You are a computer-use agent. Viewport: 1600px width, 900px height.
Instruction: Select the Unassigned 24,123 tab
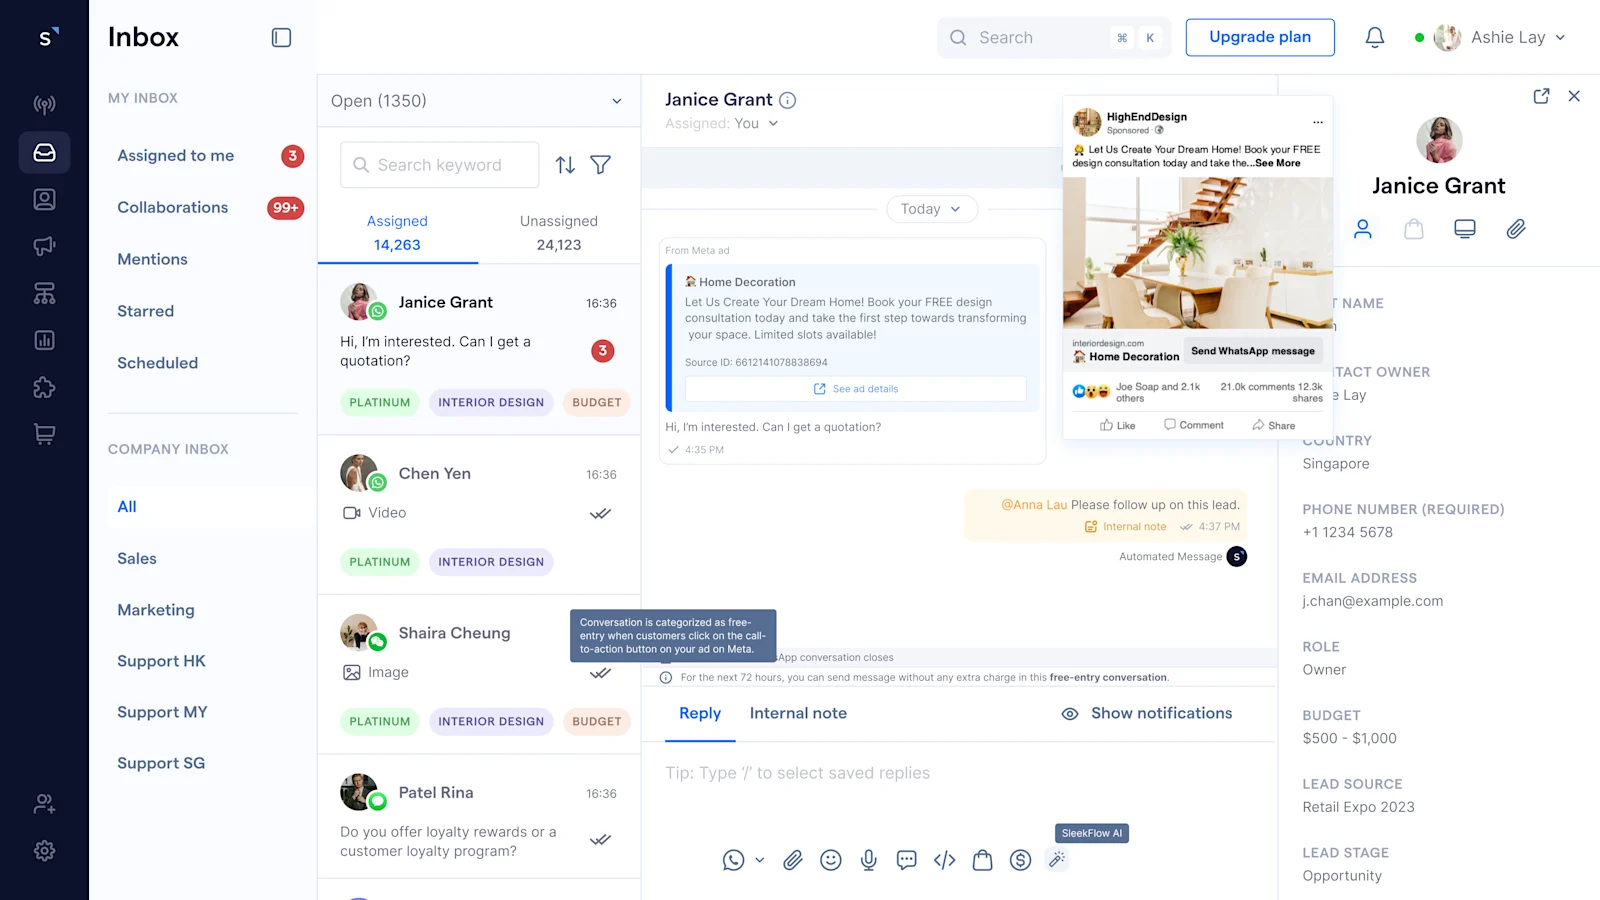coord(559,233)
